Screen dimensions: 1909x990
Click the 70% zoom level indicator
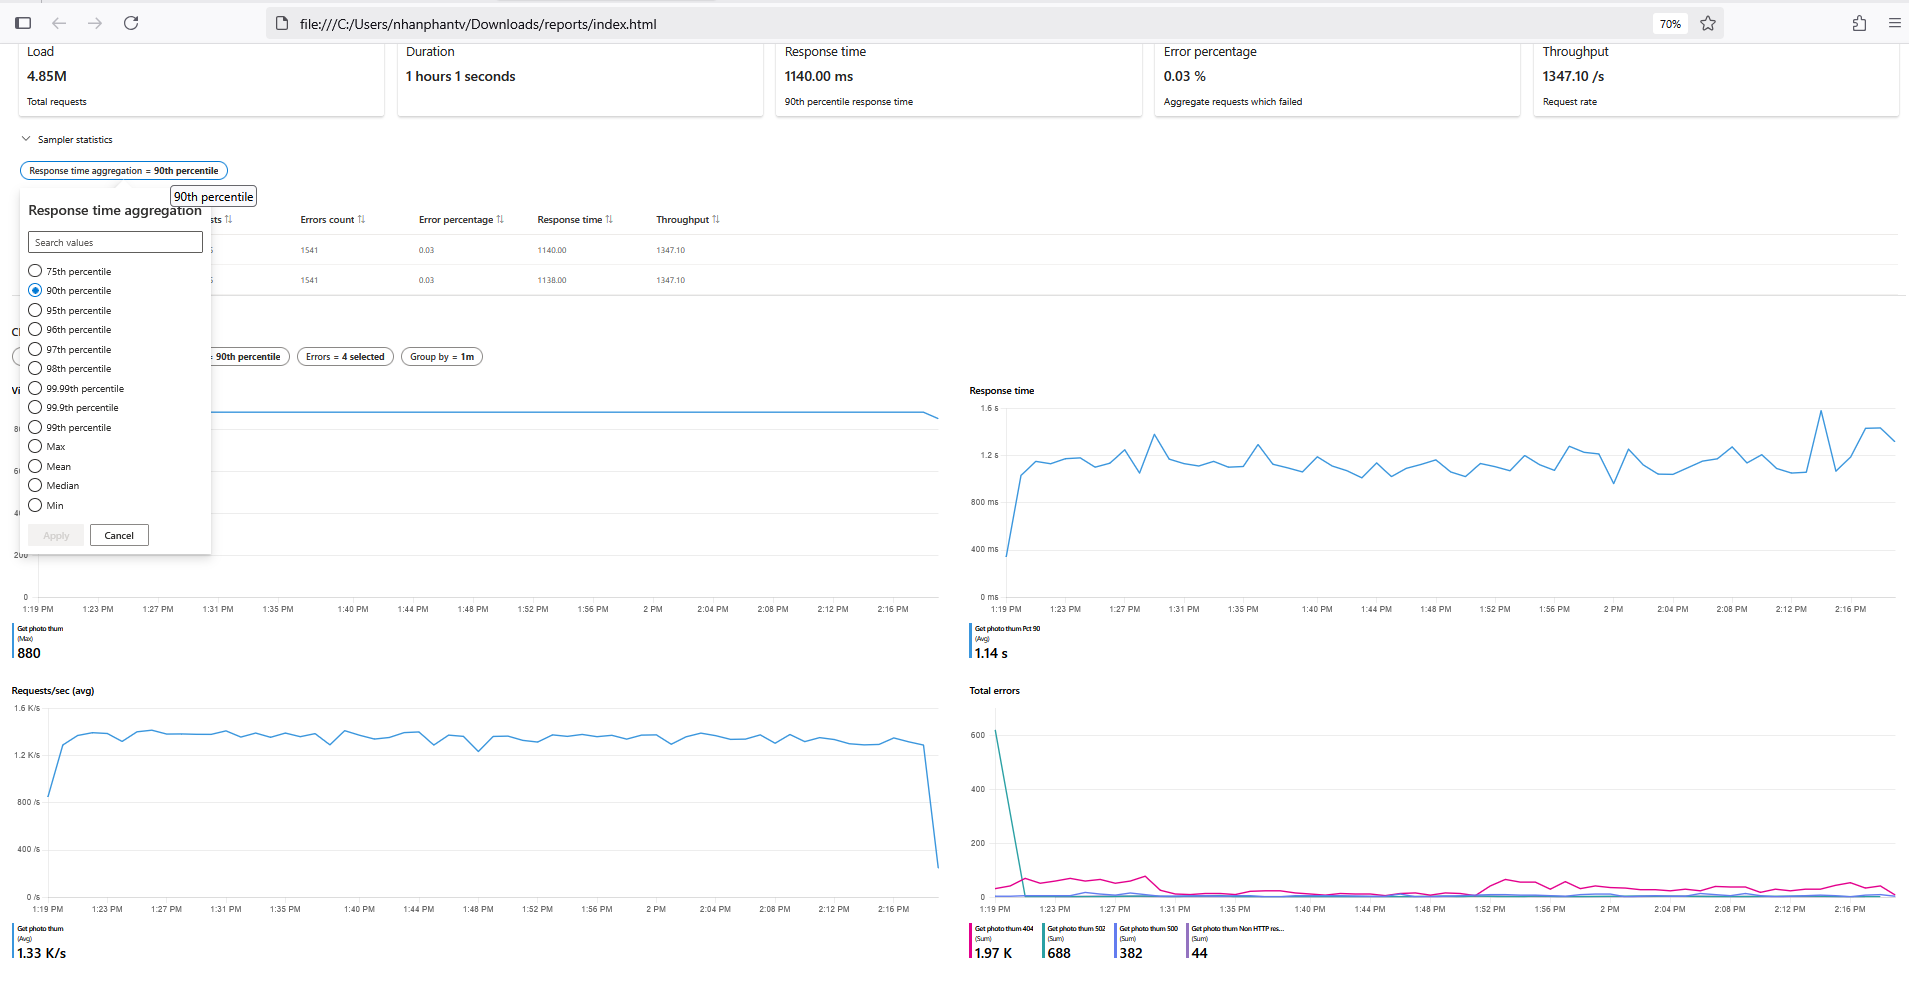(x=1670, y=24)
